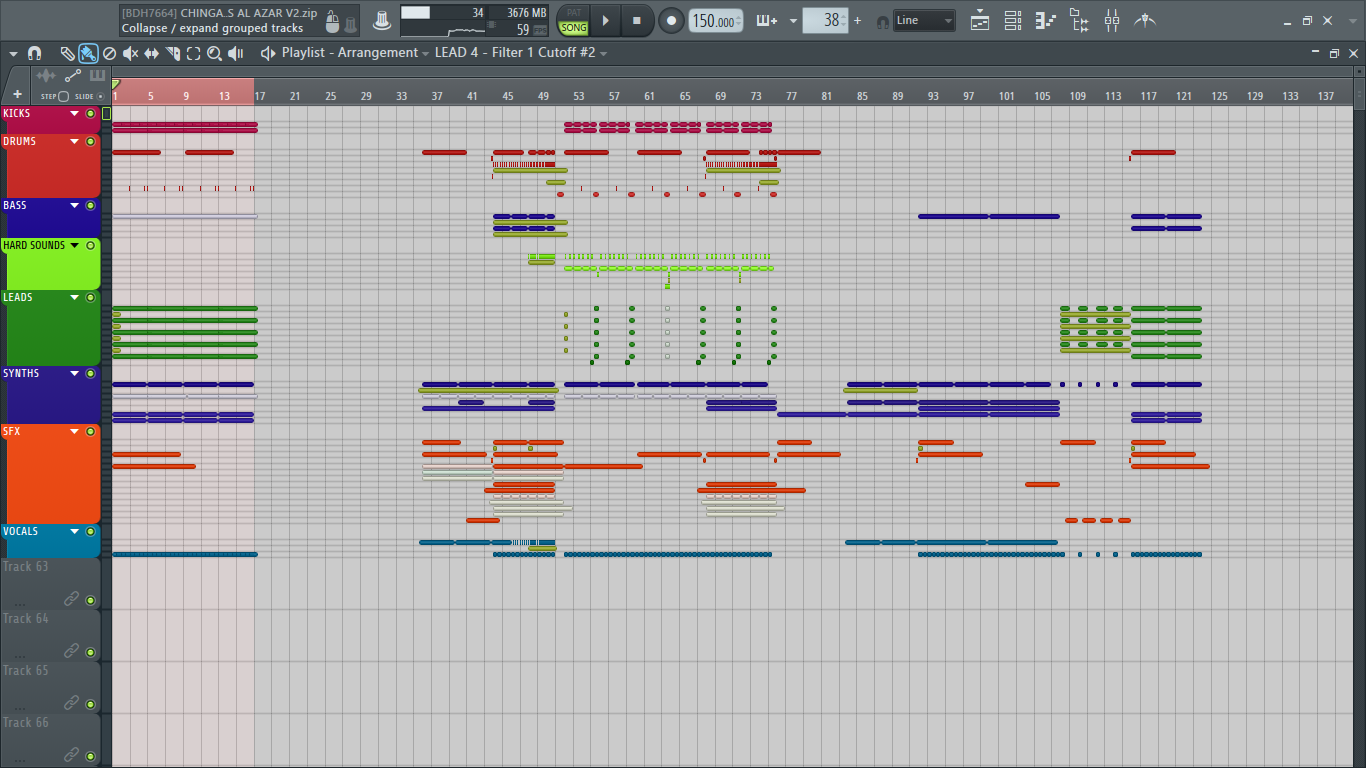Image resolution: width=1366 pixels, height=768 pixels.
Task: Click the speaker icon before Playlist title
Action: 268,53
